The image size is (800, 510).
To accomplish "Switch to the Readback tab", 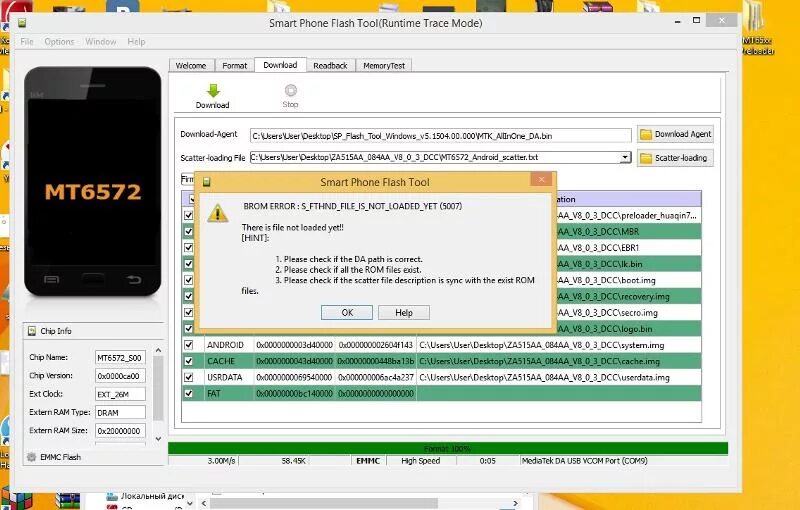I will click(330, 66).
